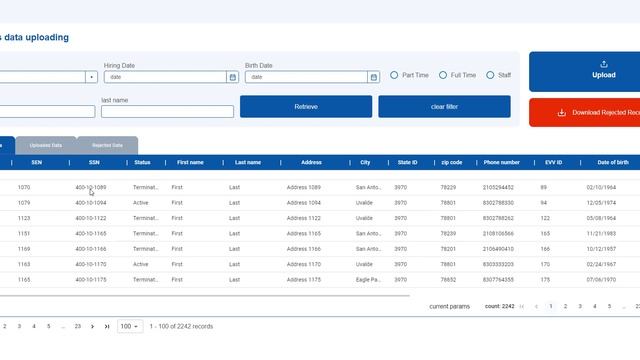Click the Download Rejected Records button
The height and width of the screenshot is (360, 640).
click(x=584, y=113)
